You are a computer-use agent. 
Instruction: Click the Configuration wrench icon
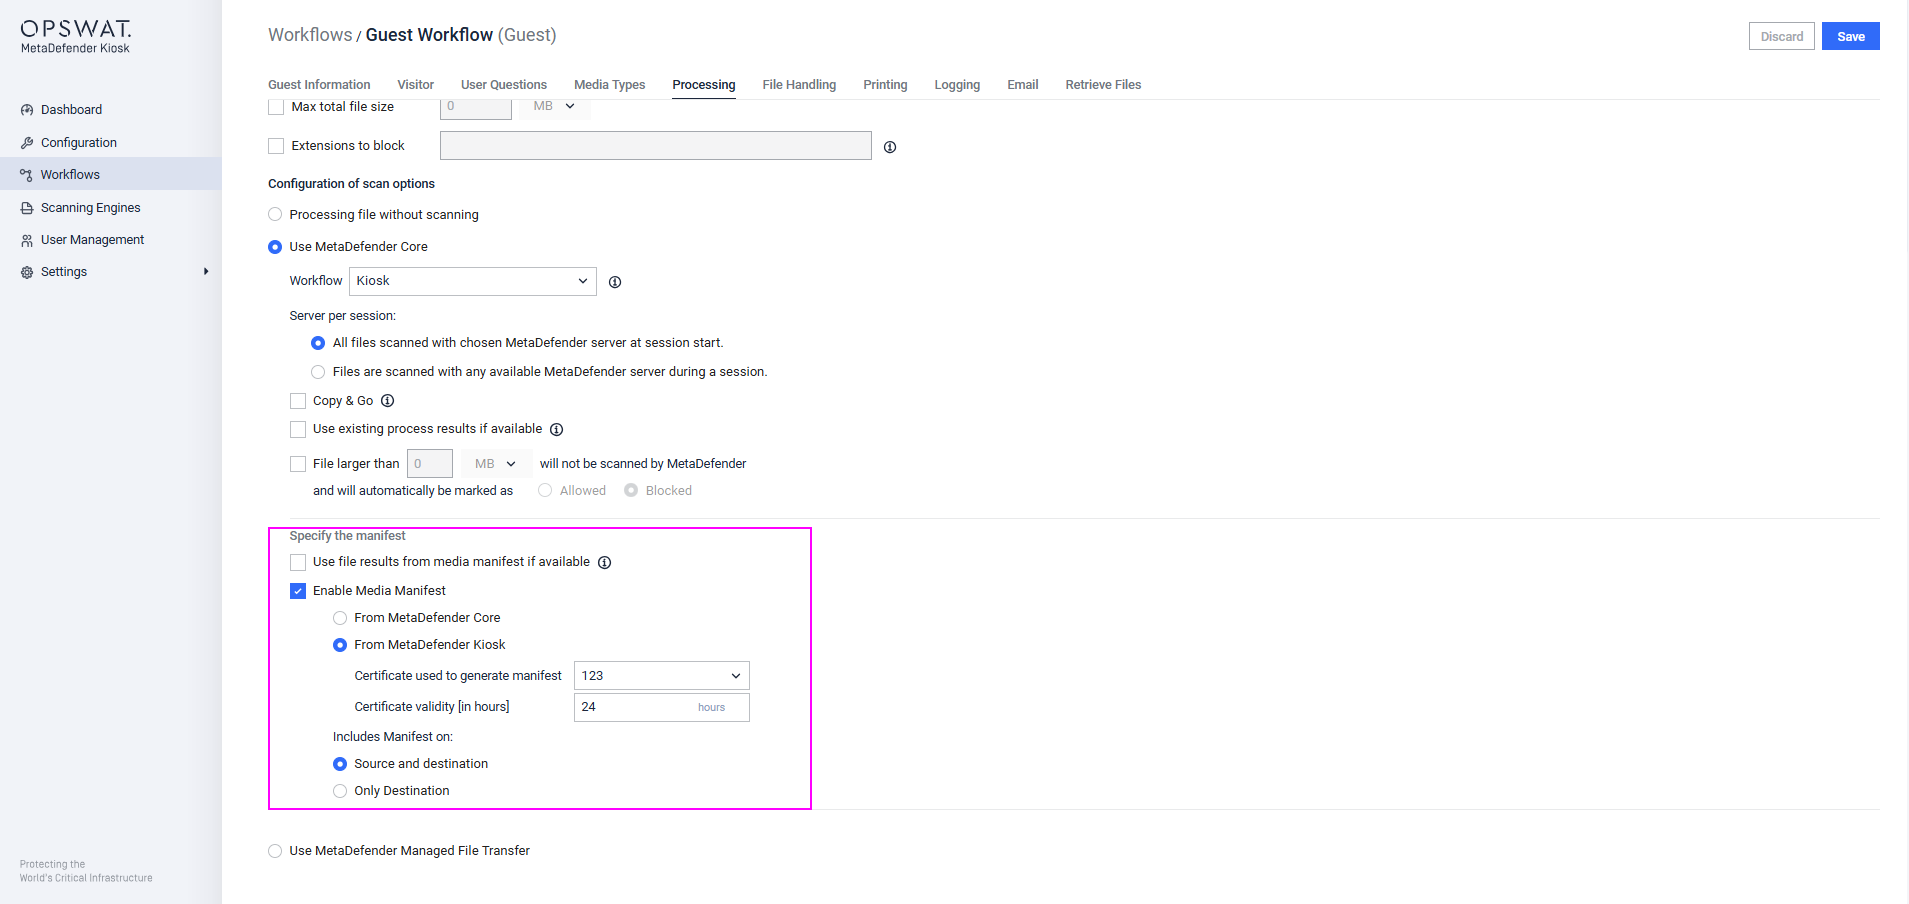(x=27, y=143)
